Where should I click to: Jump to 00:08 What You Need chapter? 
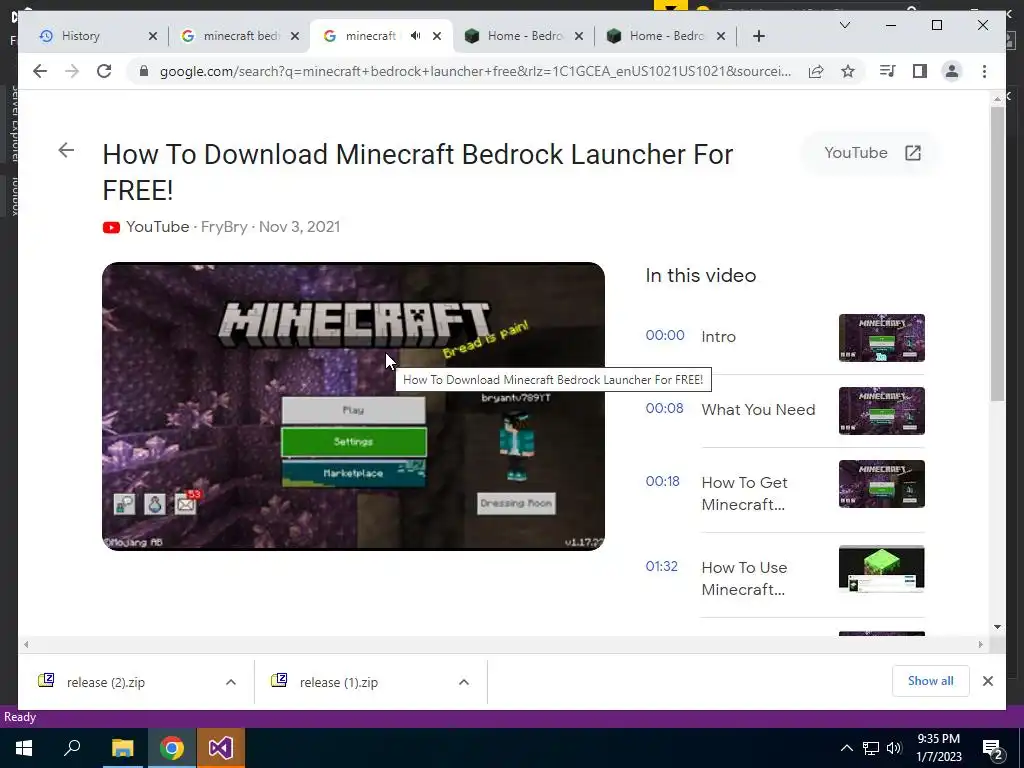(x=664, y=408)
